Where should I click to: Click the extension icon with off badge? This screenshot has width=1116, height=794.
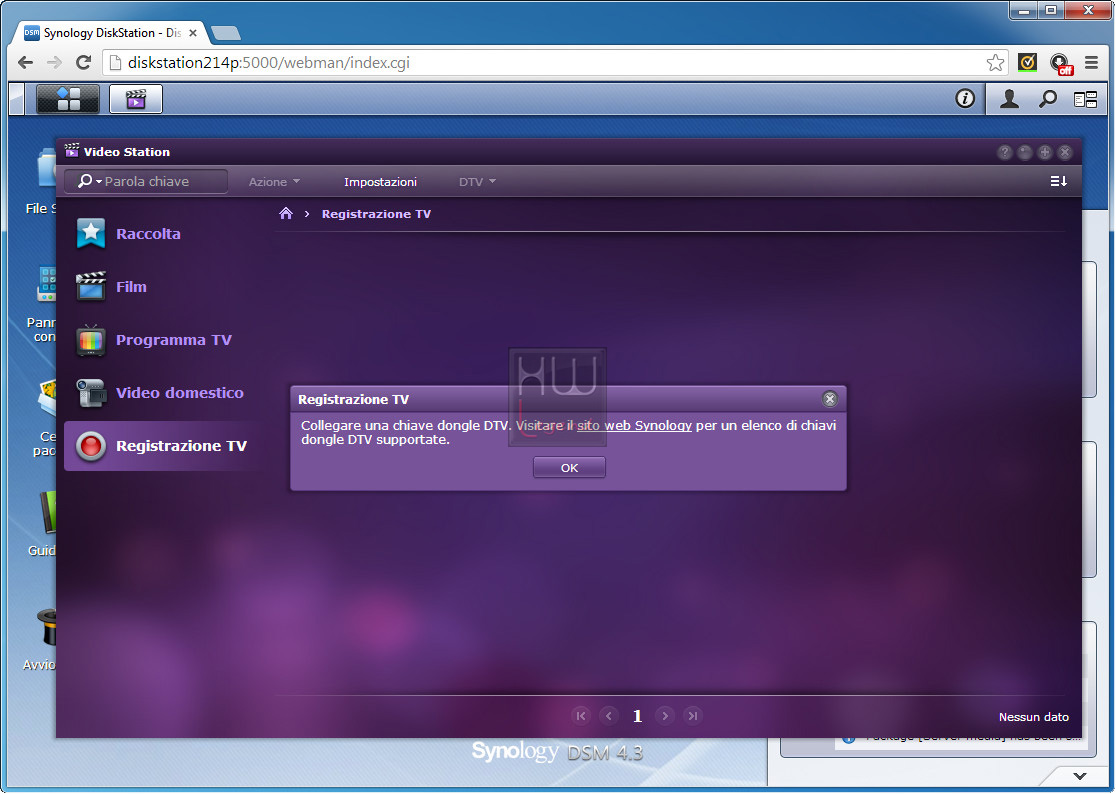(x=1060, y=63)
